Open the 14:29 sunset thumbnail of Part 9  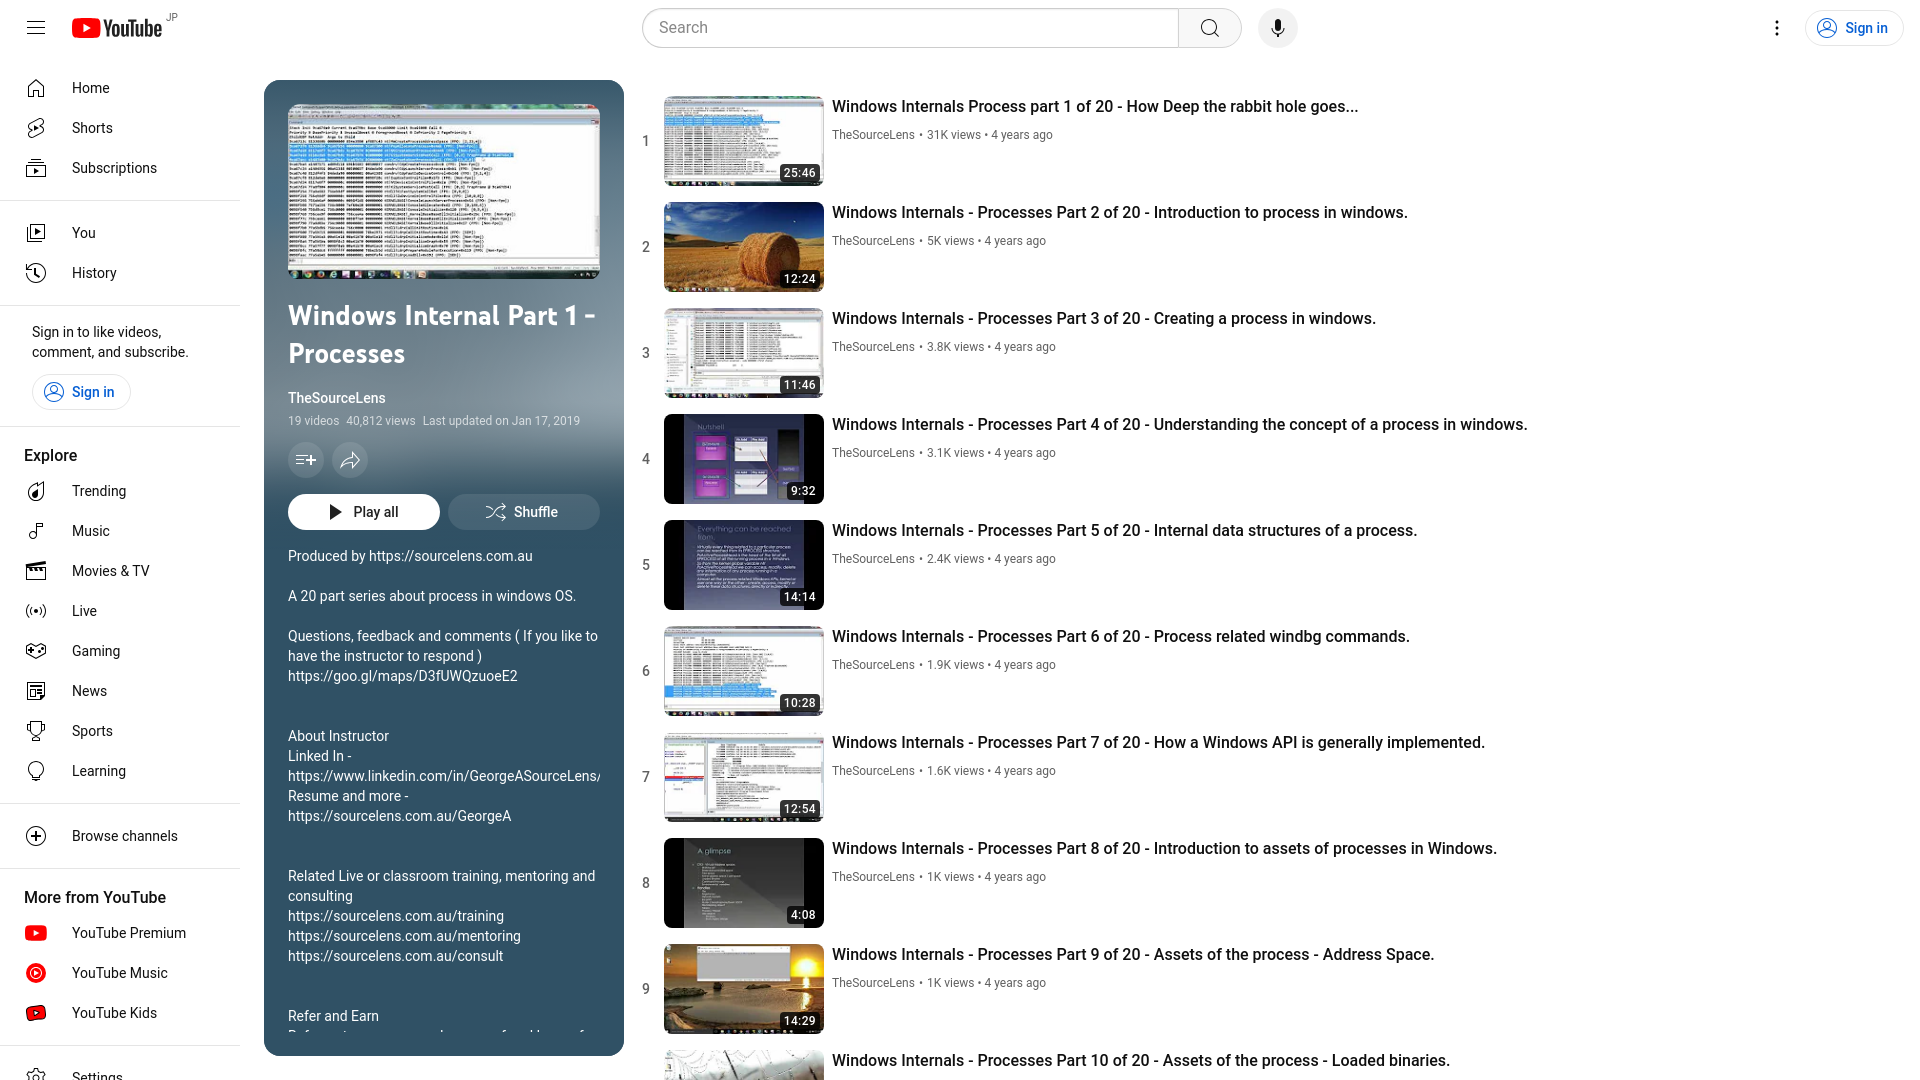pyautogui.click(x=744, y=989)
